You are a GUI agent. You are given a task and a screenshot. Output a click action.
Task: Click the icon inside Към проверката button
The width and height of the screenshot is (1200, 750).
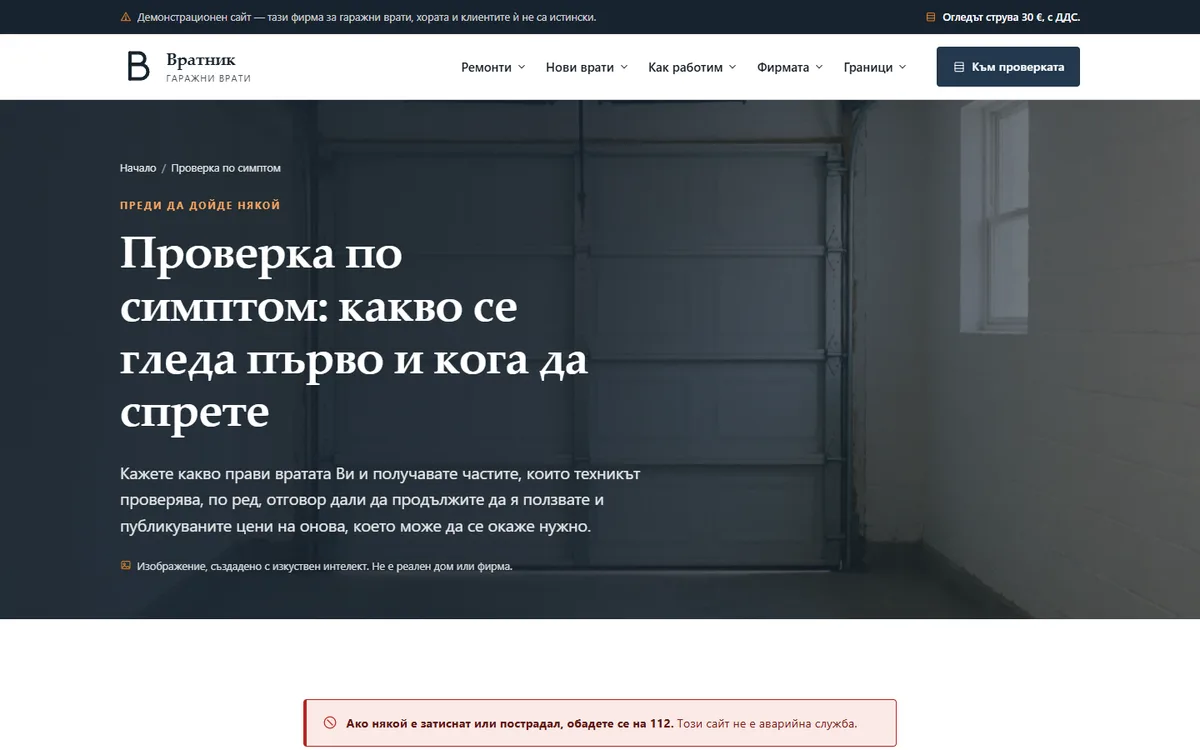959,67
